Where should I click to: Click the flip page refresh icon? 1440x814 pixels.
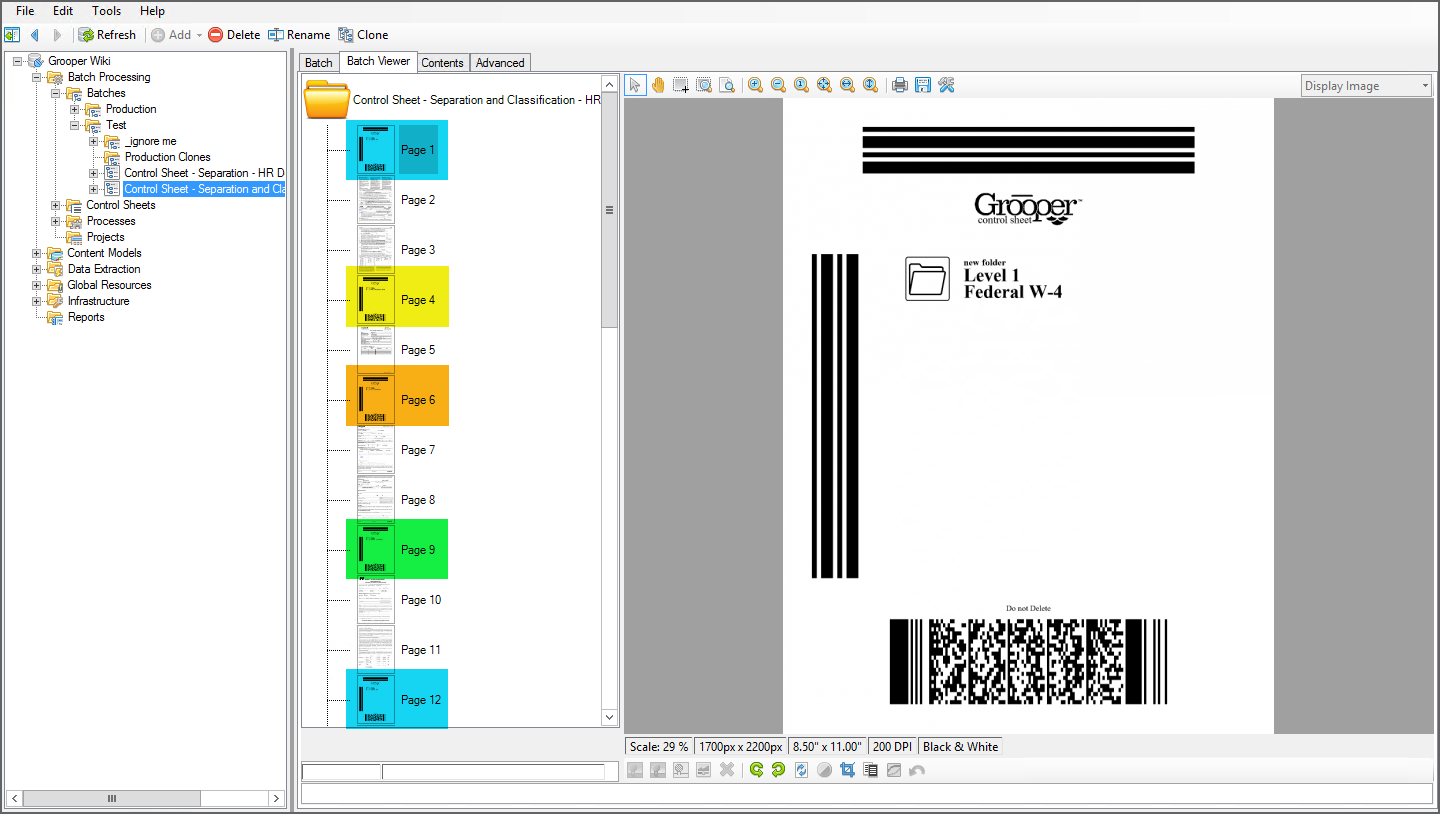coord(801,770)
